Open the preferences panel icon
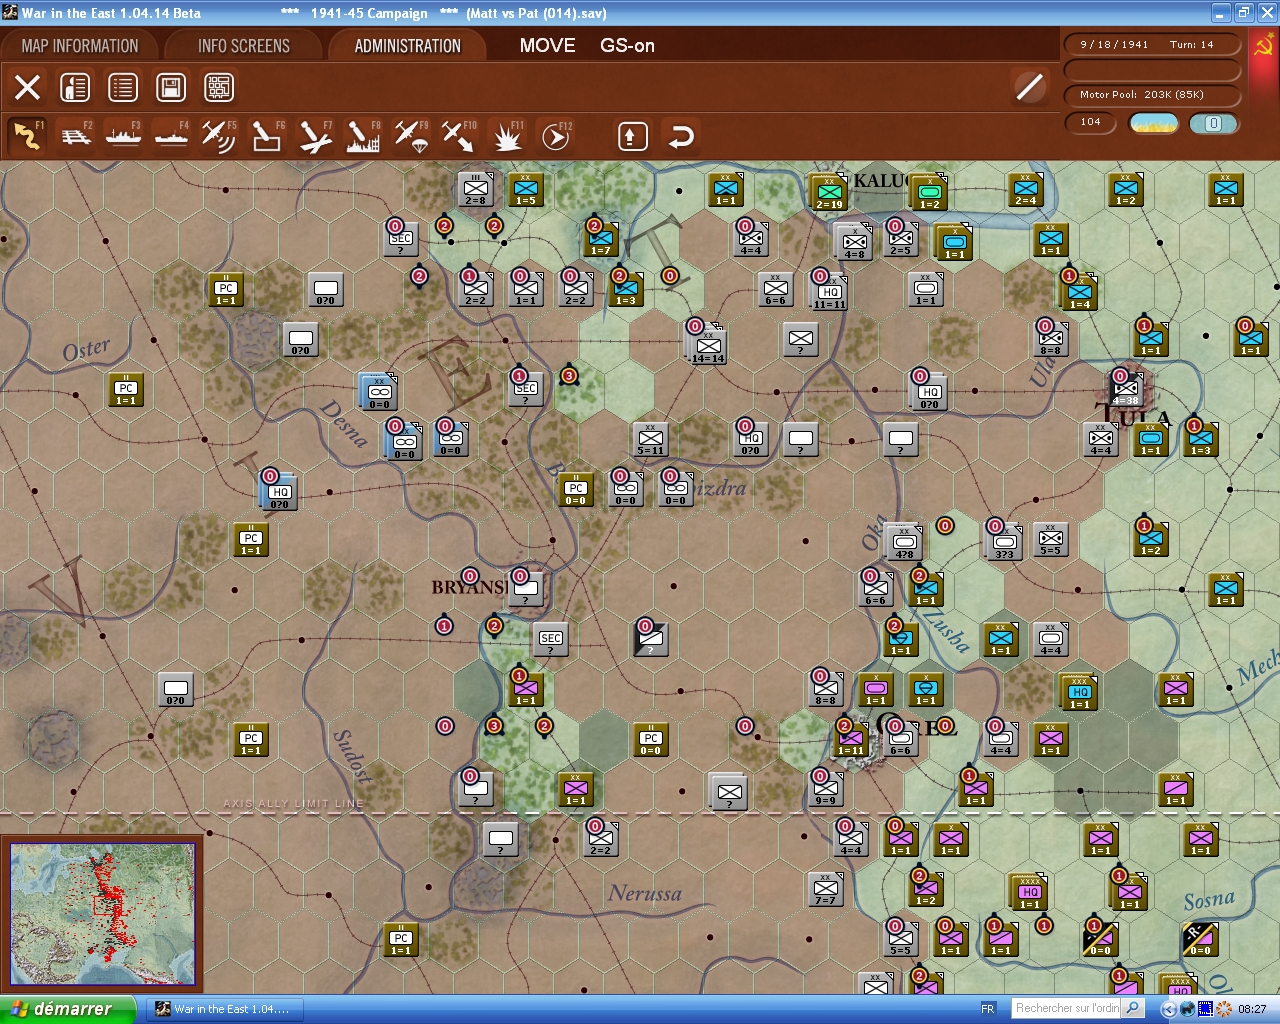The image size is (1280, 1024). [75, 88]
